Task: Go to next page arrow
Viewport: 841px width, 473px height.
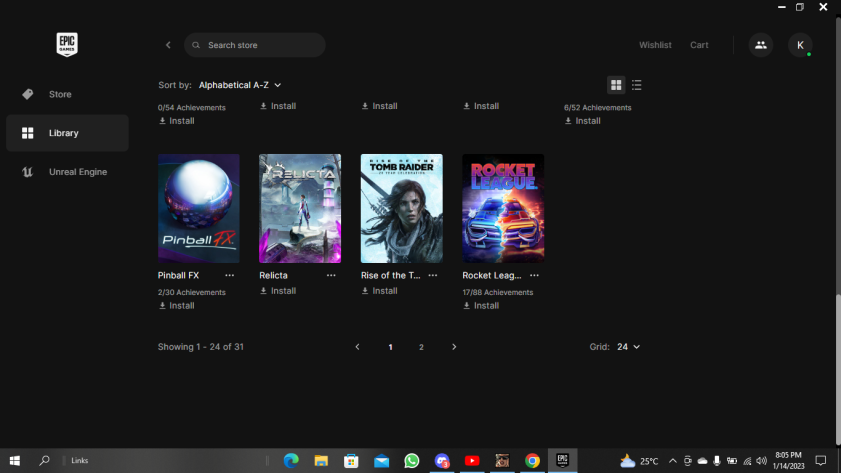Action: tap(454, 347)
